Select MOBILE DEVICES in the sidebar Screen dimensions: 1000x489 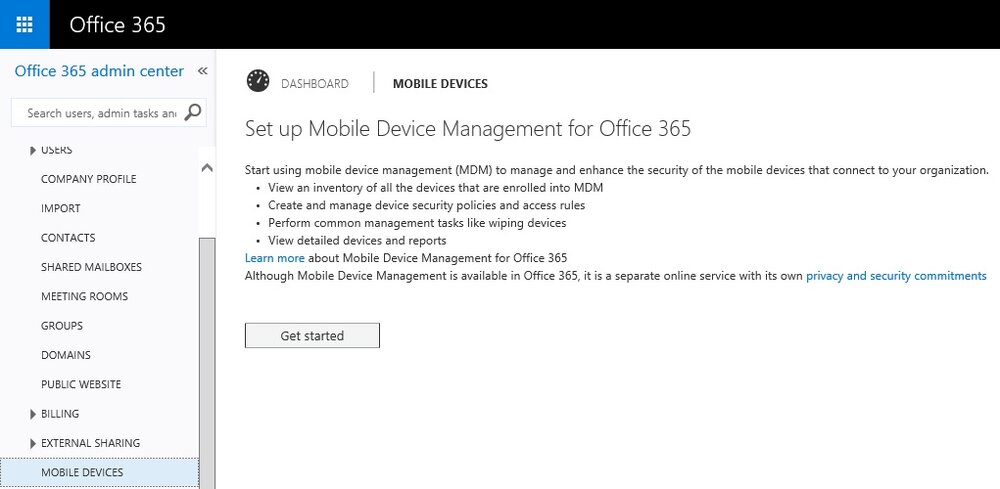coord(99,472)
